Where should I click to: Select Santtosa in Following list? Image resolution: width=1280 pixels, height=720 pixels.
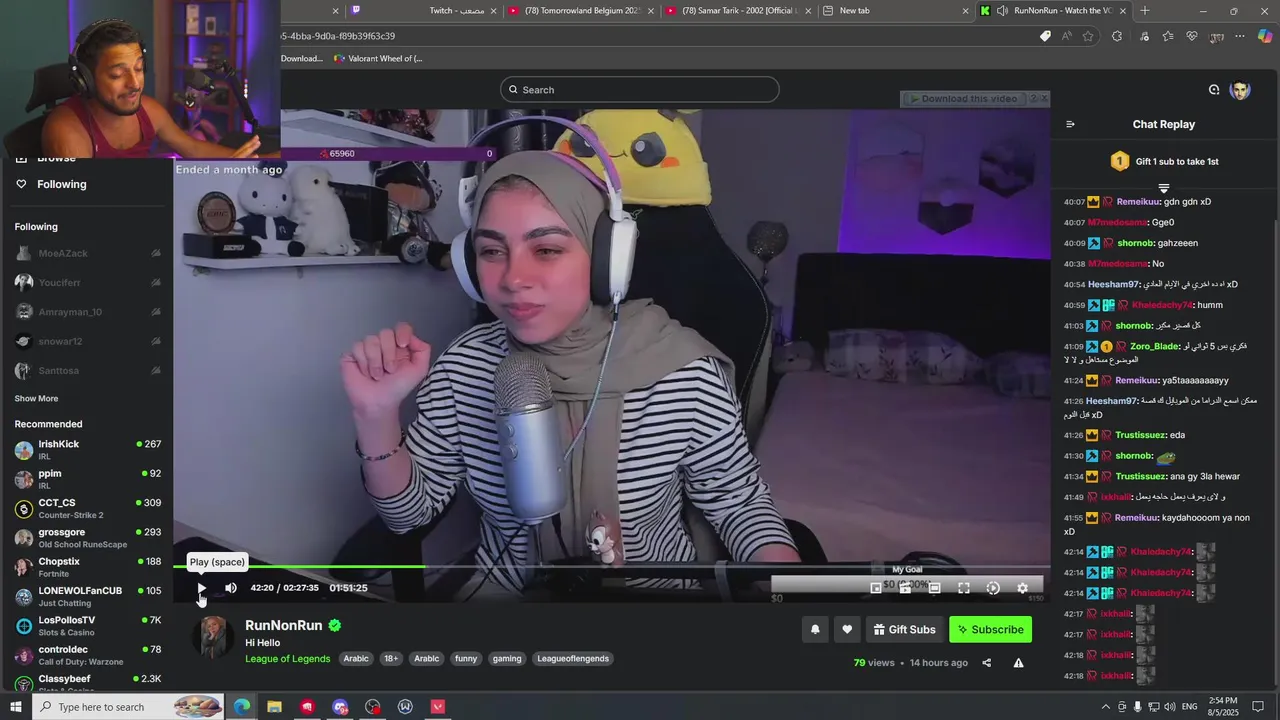click(x=87, y=371)
